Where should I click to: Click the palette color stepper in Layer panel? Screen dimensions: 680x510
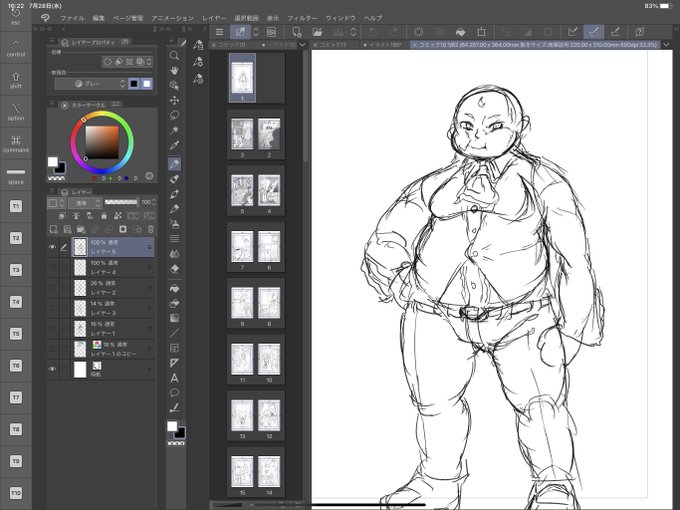[62, 203]
